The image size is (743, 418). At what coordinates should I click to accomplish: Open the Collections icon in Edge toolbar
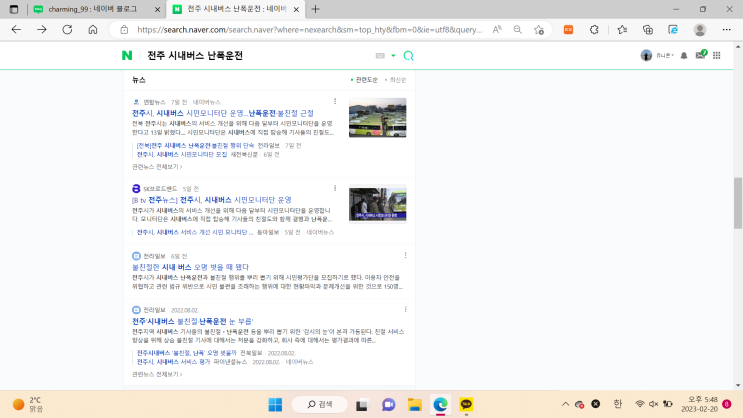click(648, 30)
